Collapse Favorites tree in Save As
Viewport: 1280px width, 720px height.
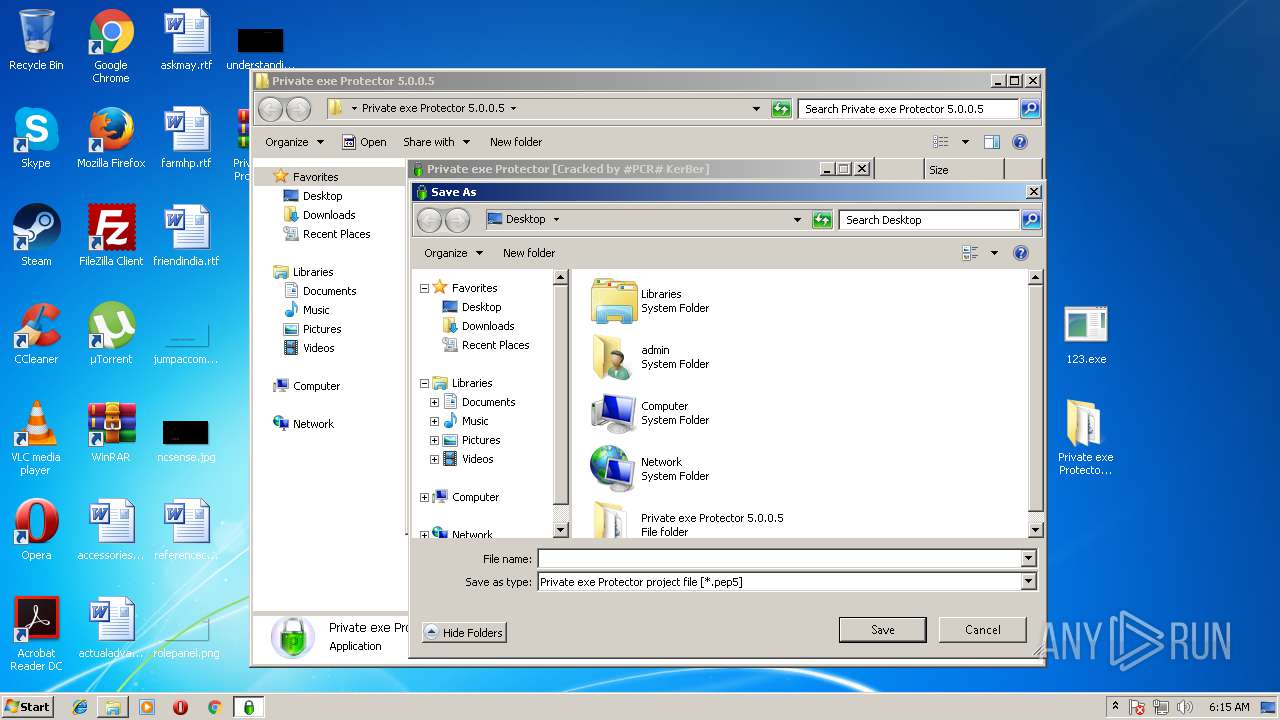424,288
